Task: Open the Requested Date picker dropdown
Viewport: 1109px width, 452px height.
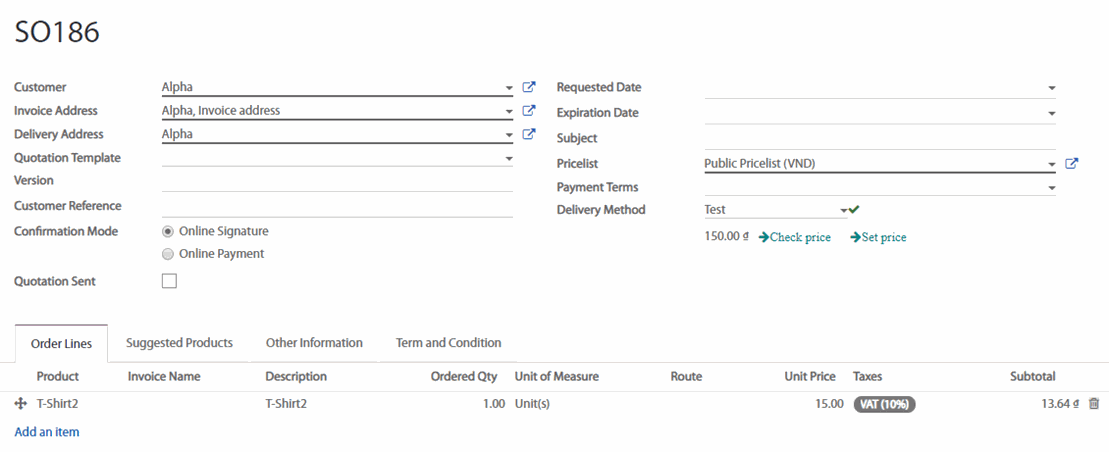Action: (x=1051, y=88)
